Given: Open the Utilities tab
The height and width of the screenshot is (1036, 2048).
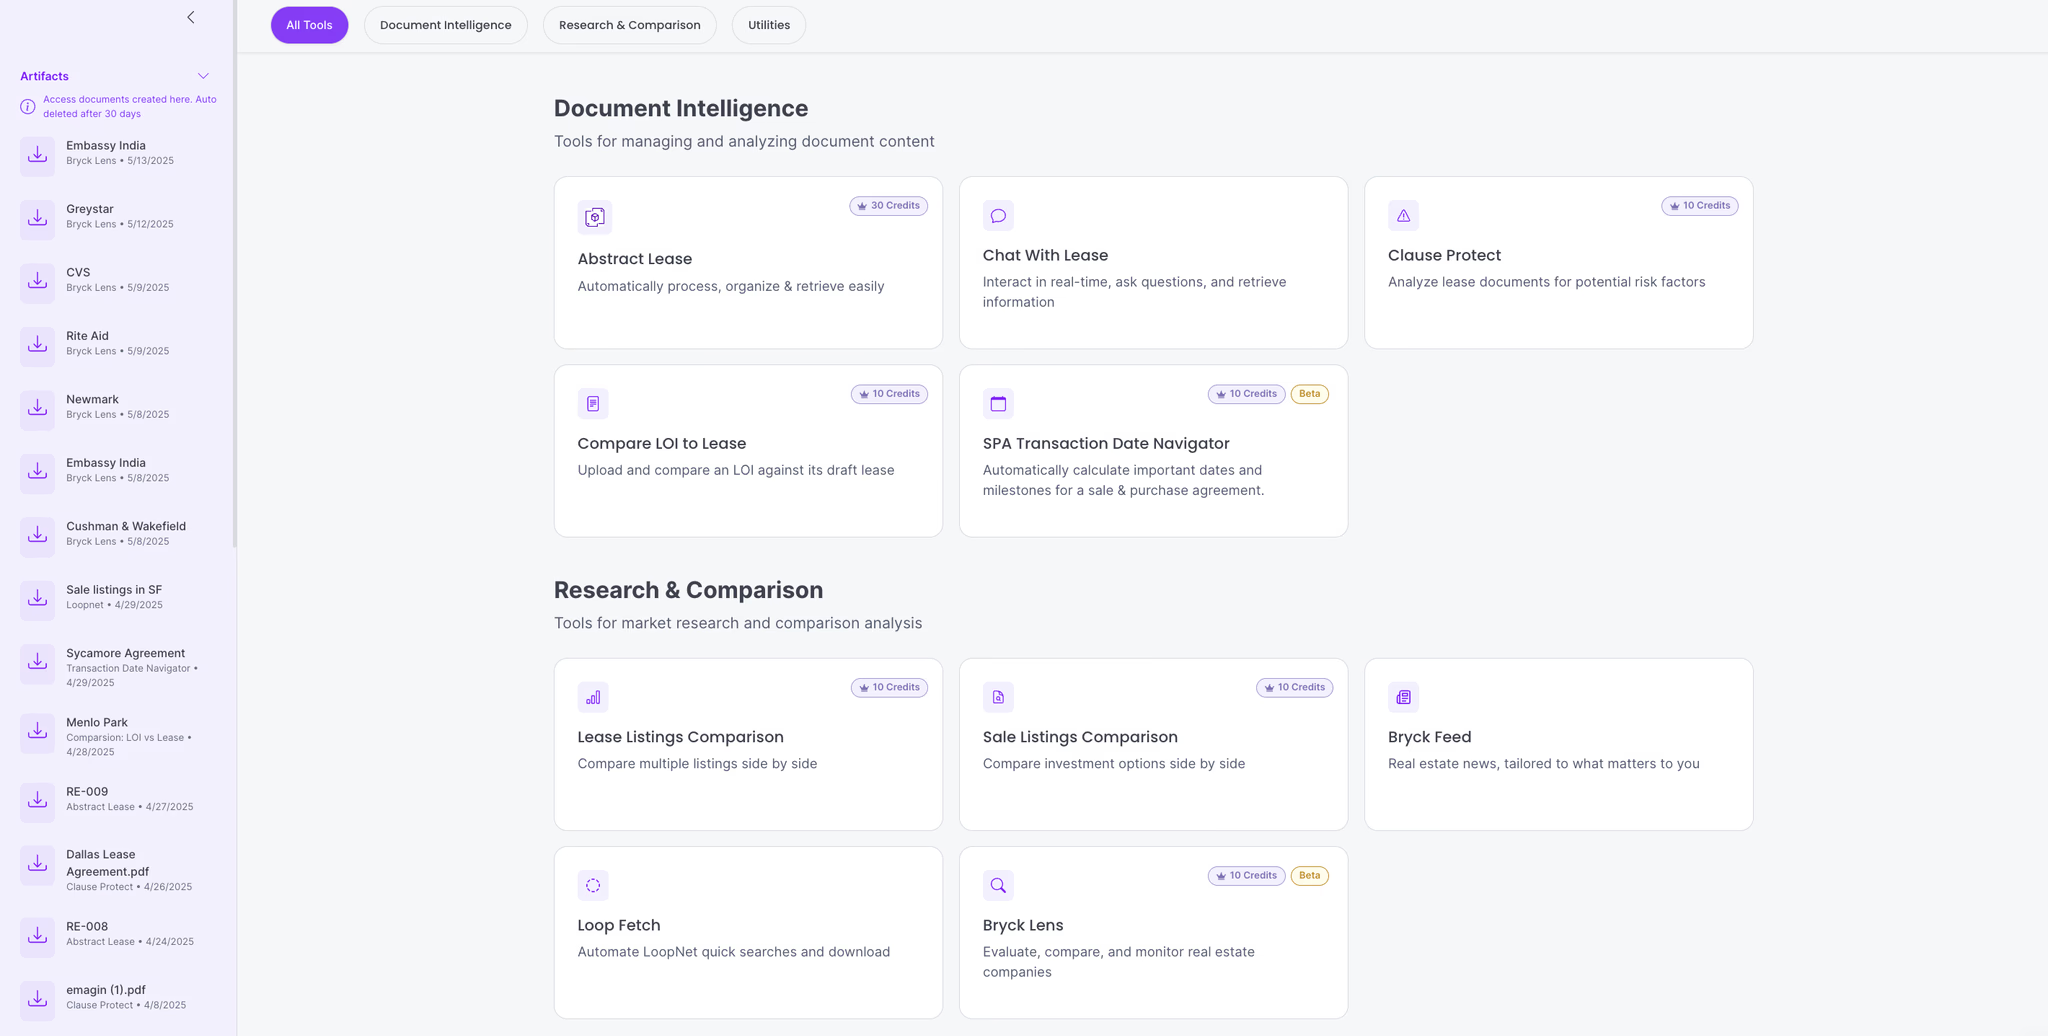Looking at the screenshot, I should (x=768, y=25).
